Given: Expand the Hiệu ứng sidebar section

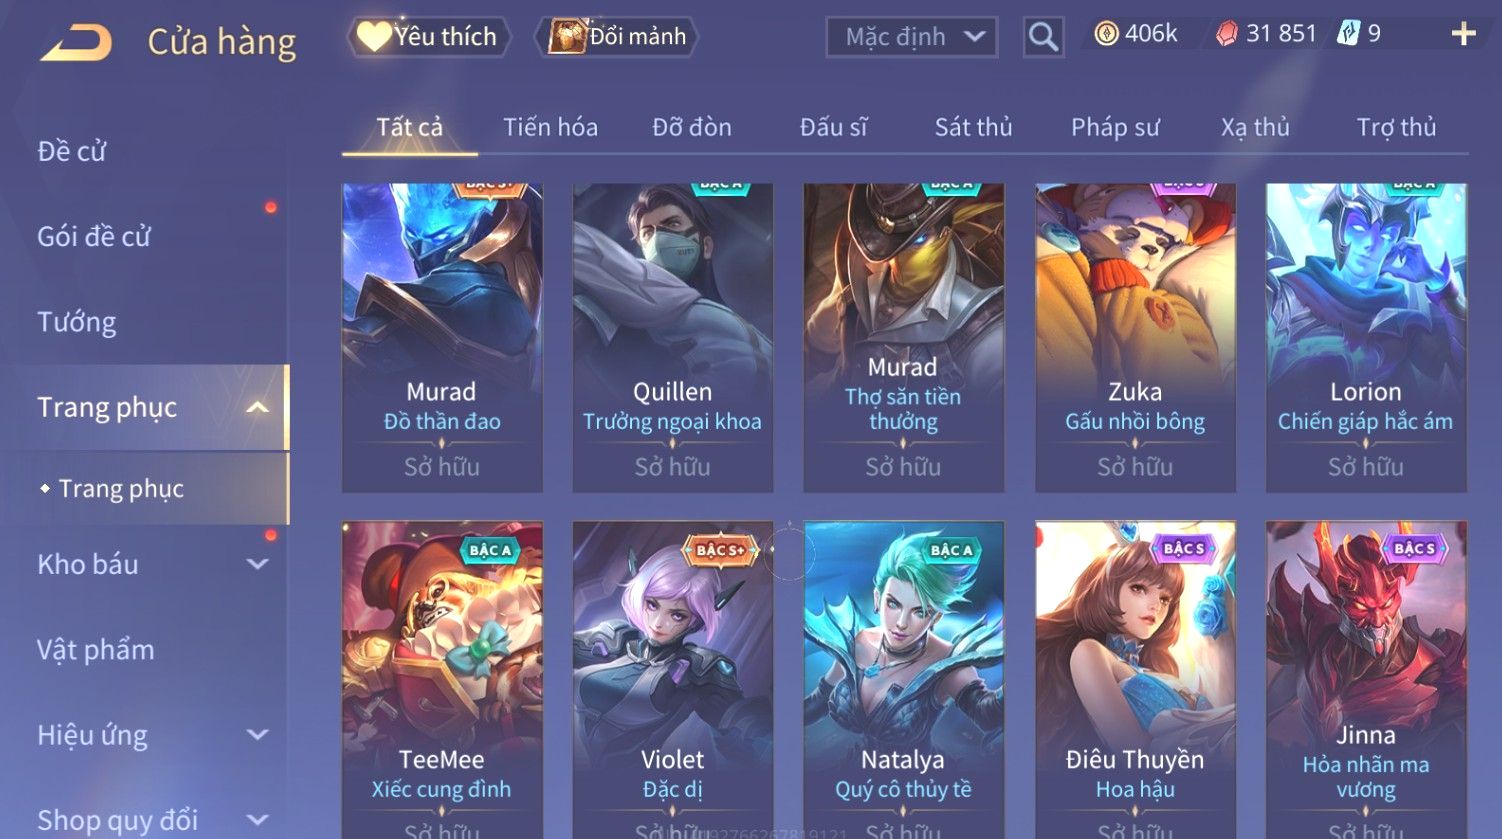Looking at the screenshot, I should pos(257,735).
